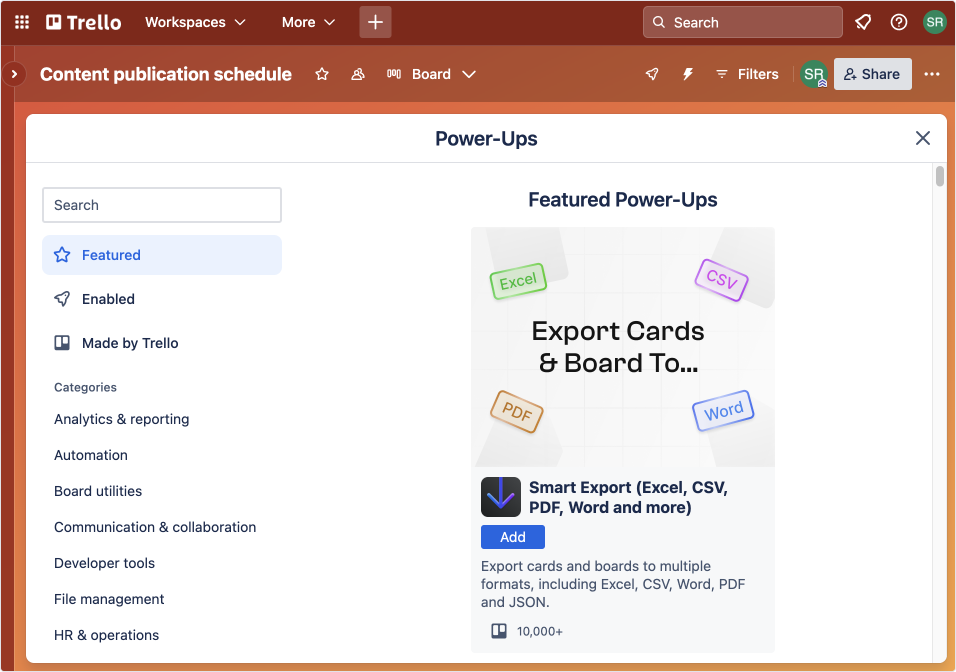Switch to the Made by Trello section
956x672 pixels.
tap(130, 343)
